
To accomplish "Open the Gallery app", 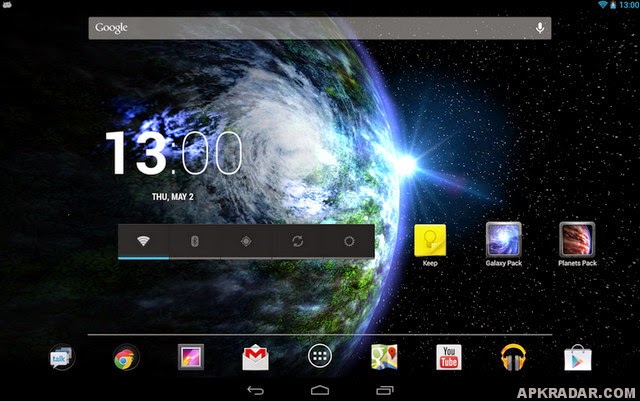I will pos(191,357).
